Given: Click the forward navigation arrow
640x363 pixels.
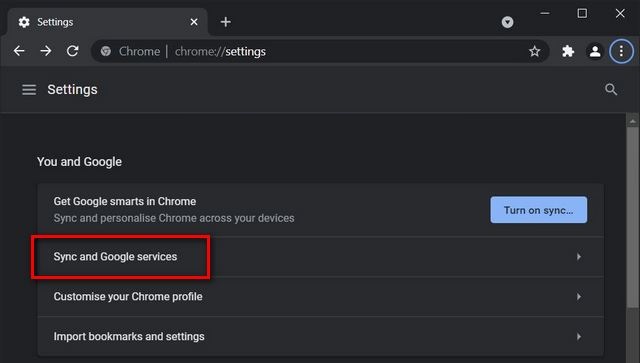Looking at the screenshot, I should [x=46, y=51].
